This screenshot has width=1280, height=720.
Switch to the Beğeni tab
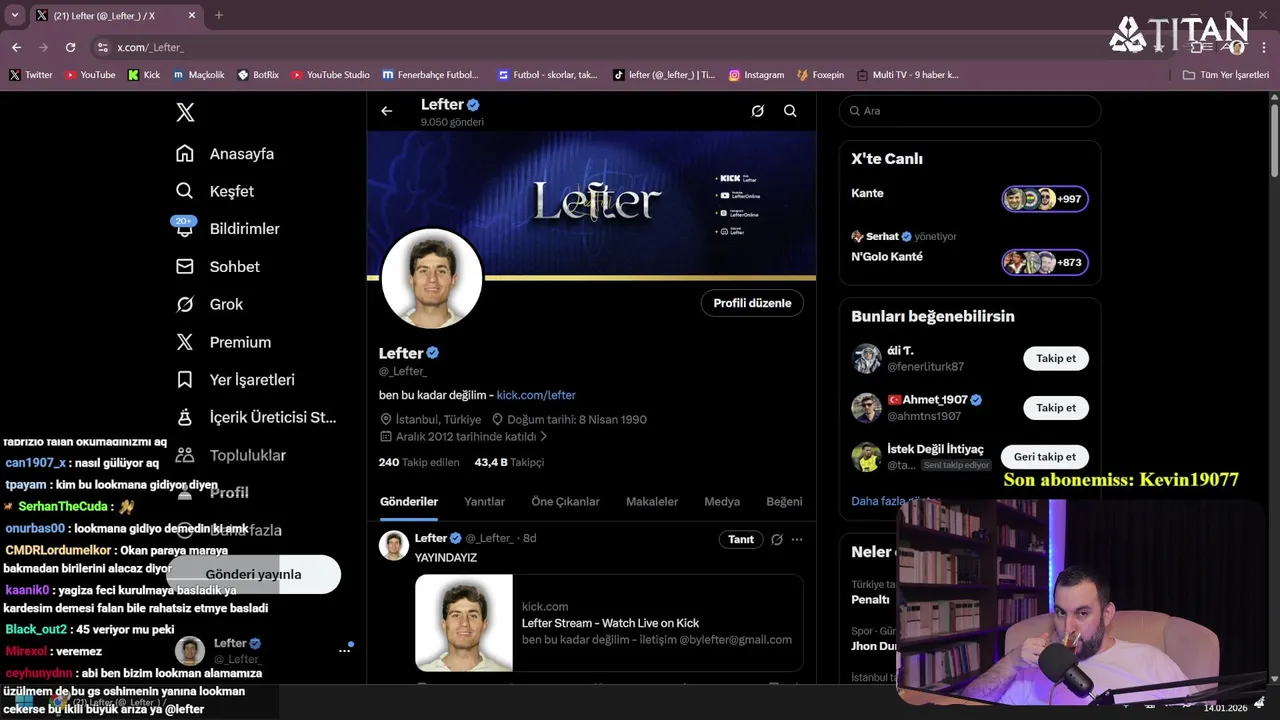(784, 502)
